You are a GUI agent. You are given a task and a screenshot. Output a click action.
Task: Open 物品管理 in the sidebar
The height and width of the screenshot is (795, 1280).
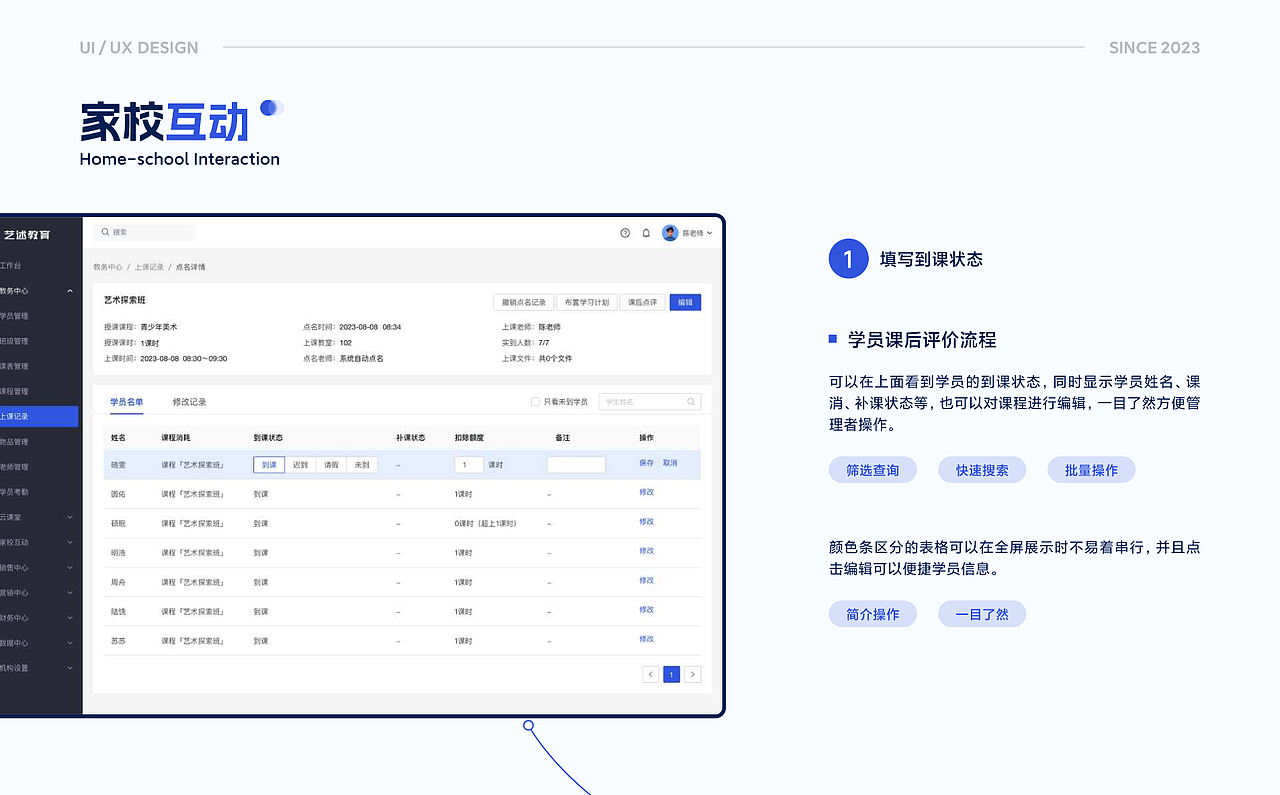coord(14,442)
